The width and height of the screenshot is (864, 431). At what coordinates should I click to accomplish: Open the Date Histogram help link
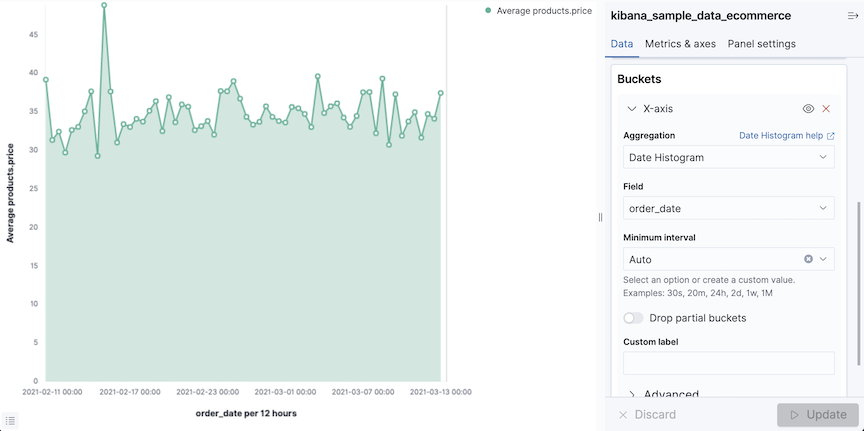[782, 136]
